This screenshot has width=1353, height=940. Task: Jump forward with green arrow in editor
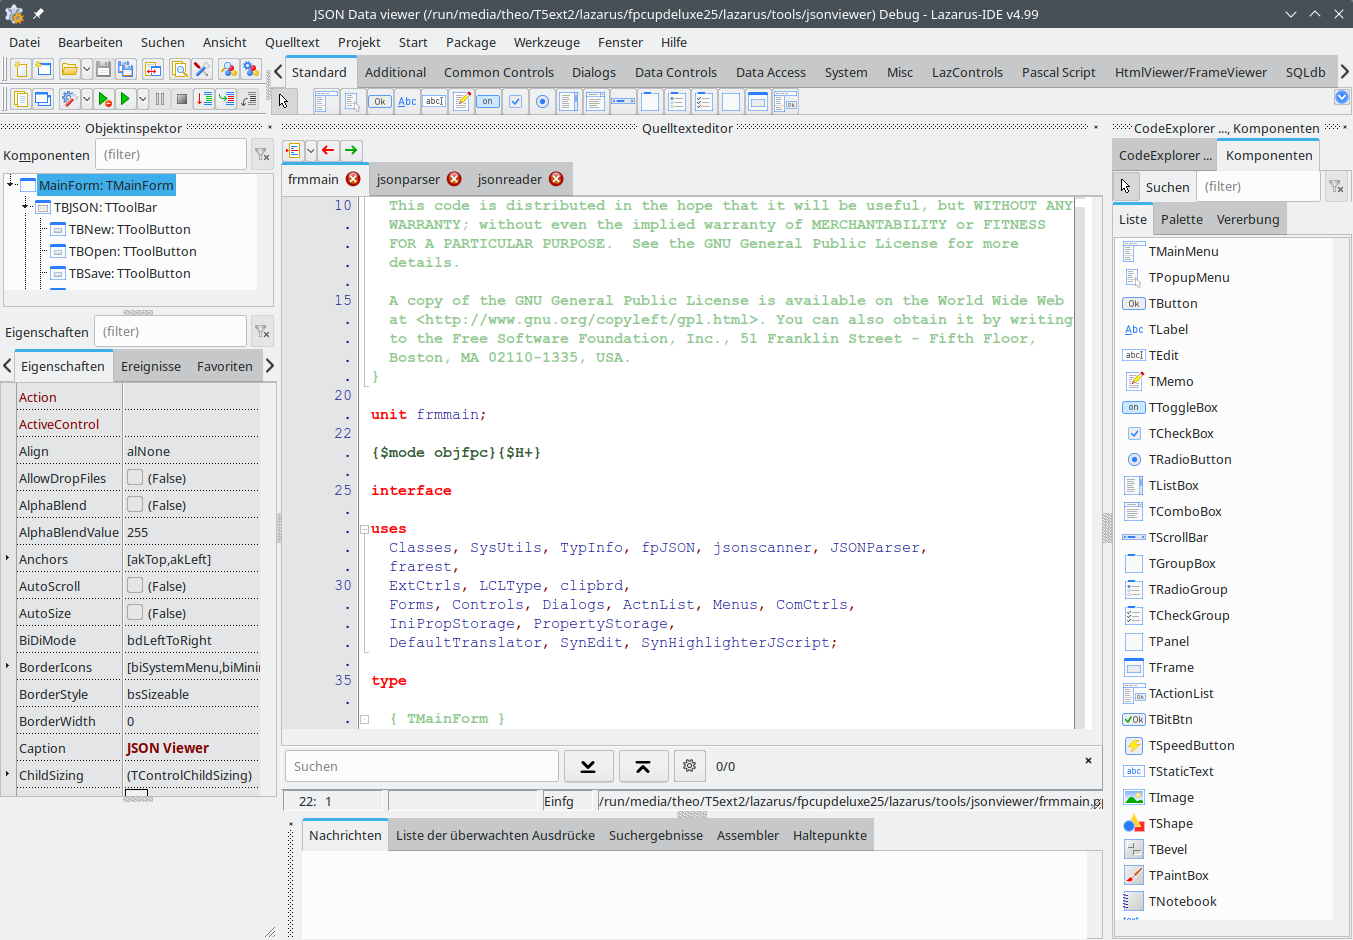point(351,150)
